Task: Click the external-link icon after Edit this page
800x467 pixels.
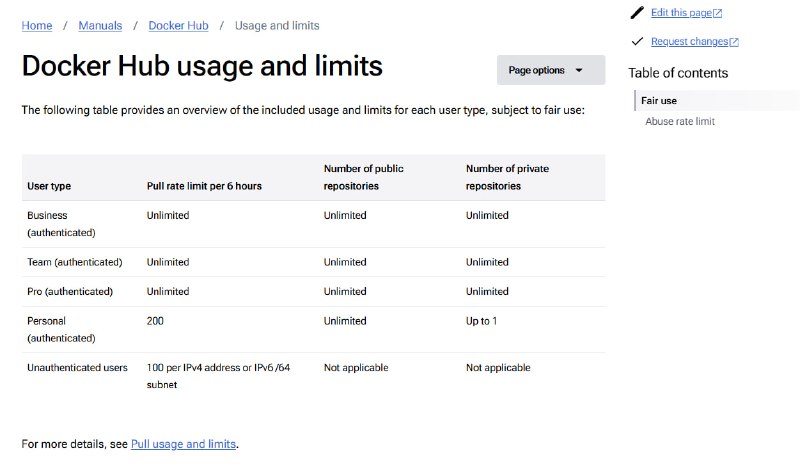Action: click(717, 13)
